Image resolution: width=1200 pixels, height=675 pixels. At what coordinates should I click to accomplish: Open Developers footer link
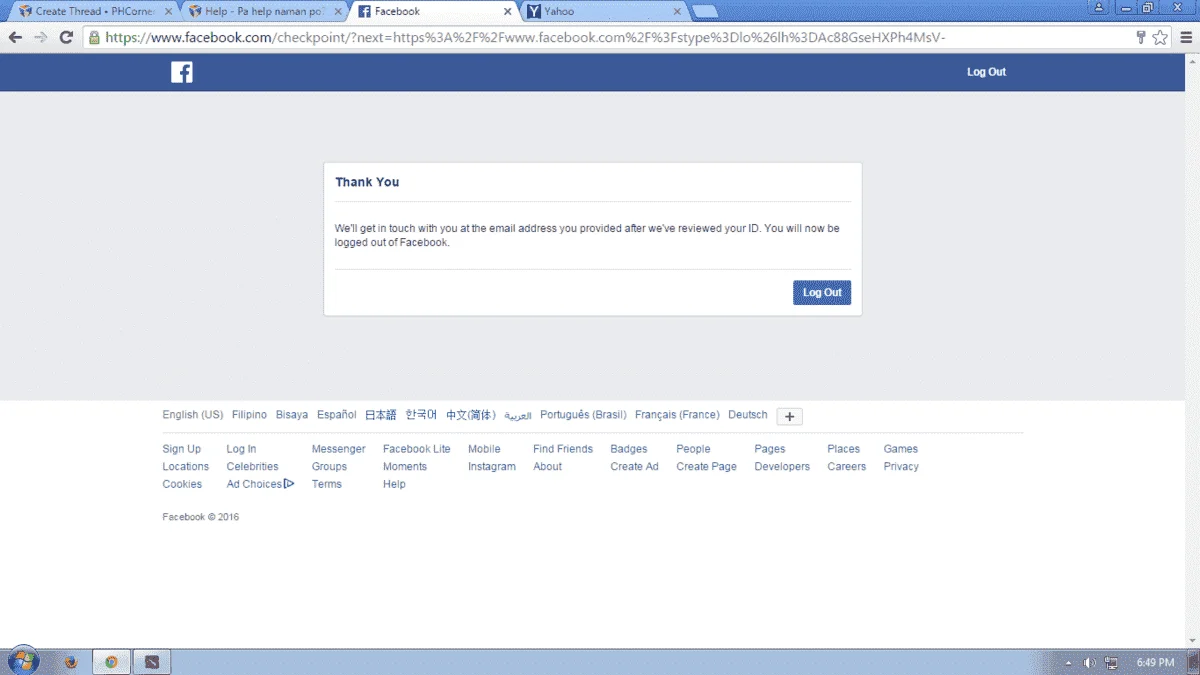pyautogui.click(x=782, y=467)
